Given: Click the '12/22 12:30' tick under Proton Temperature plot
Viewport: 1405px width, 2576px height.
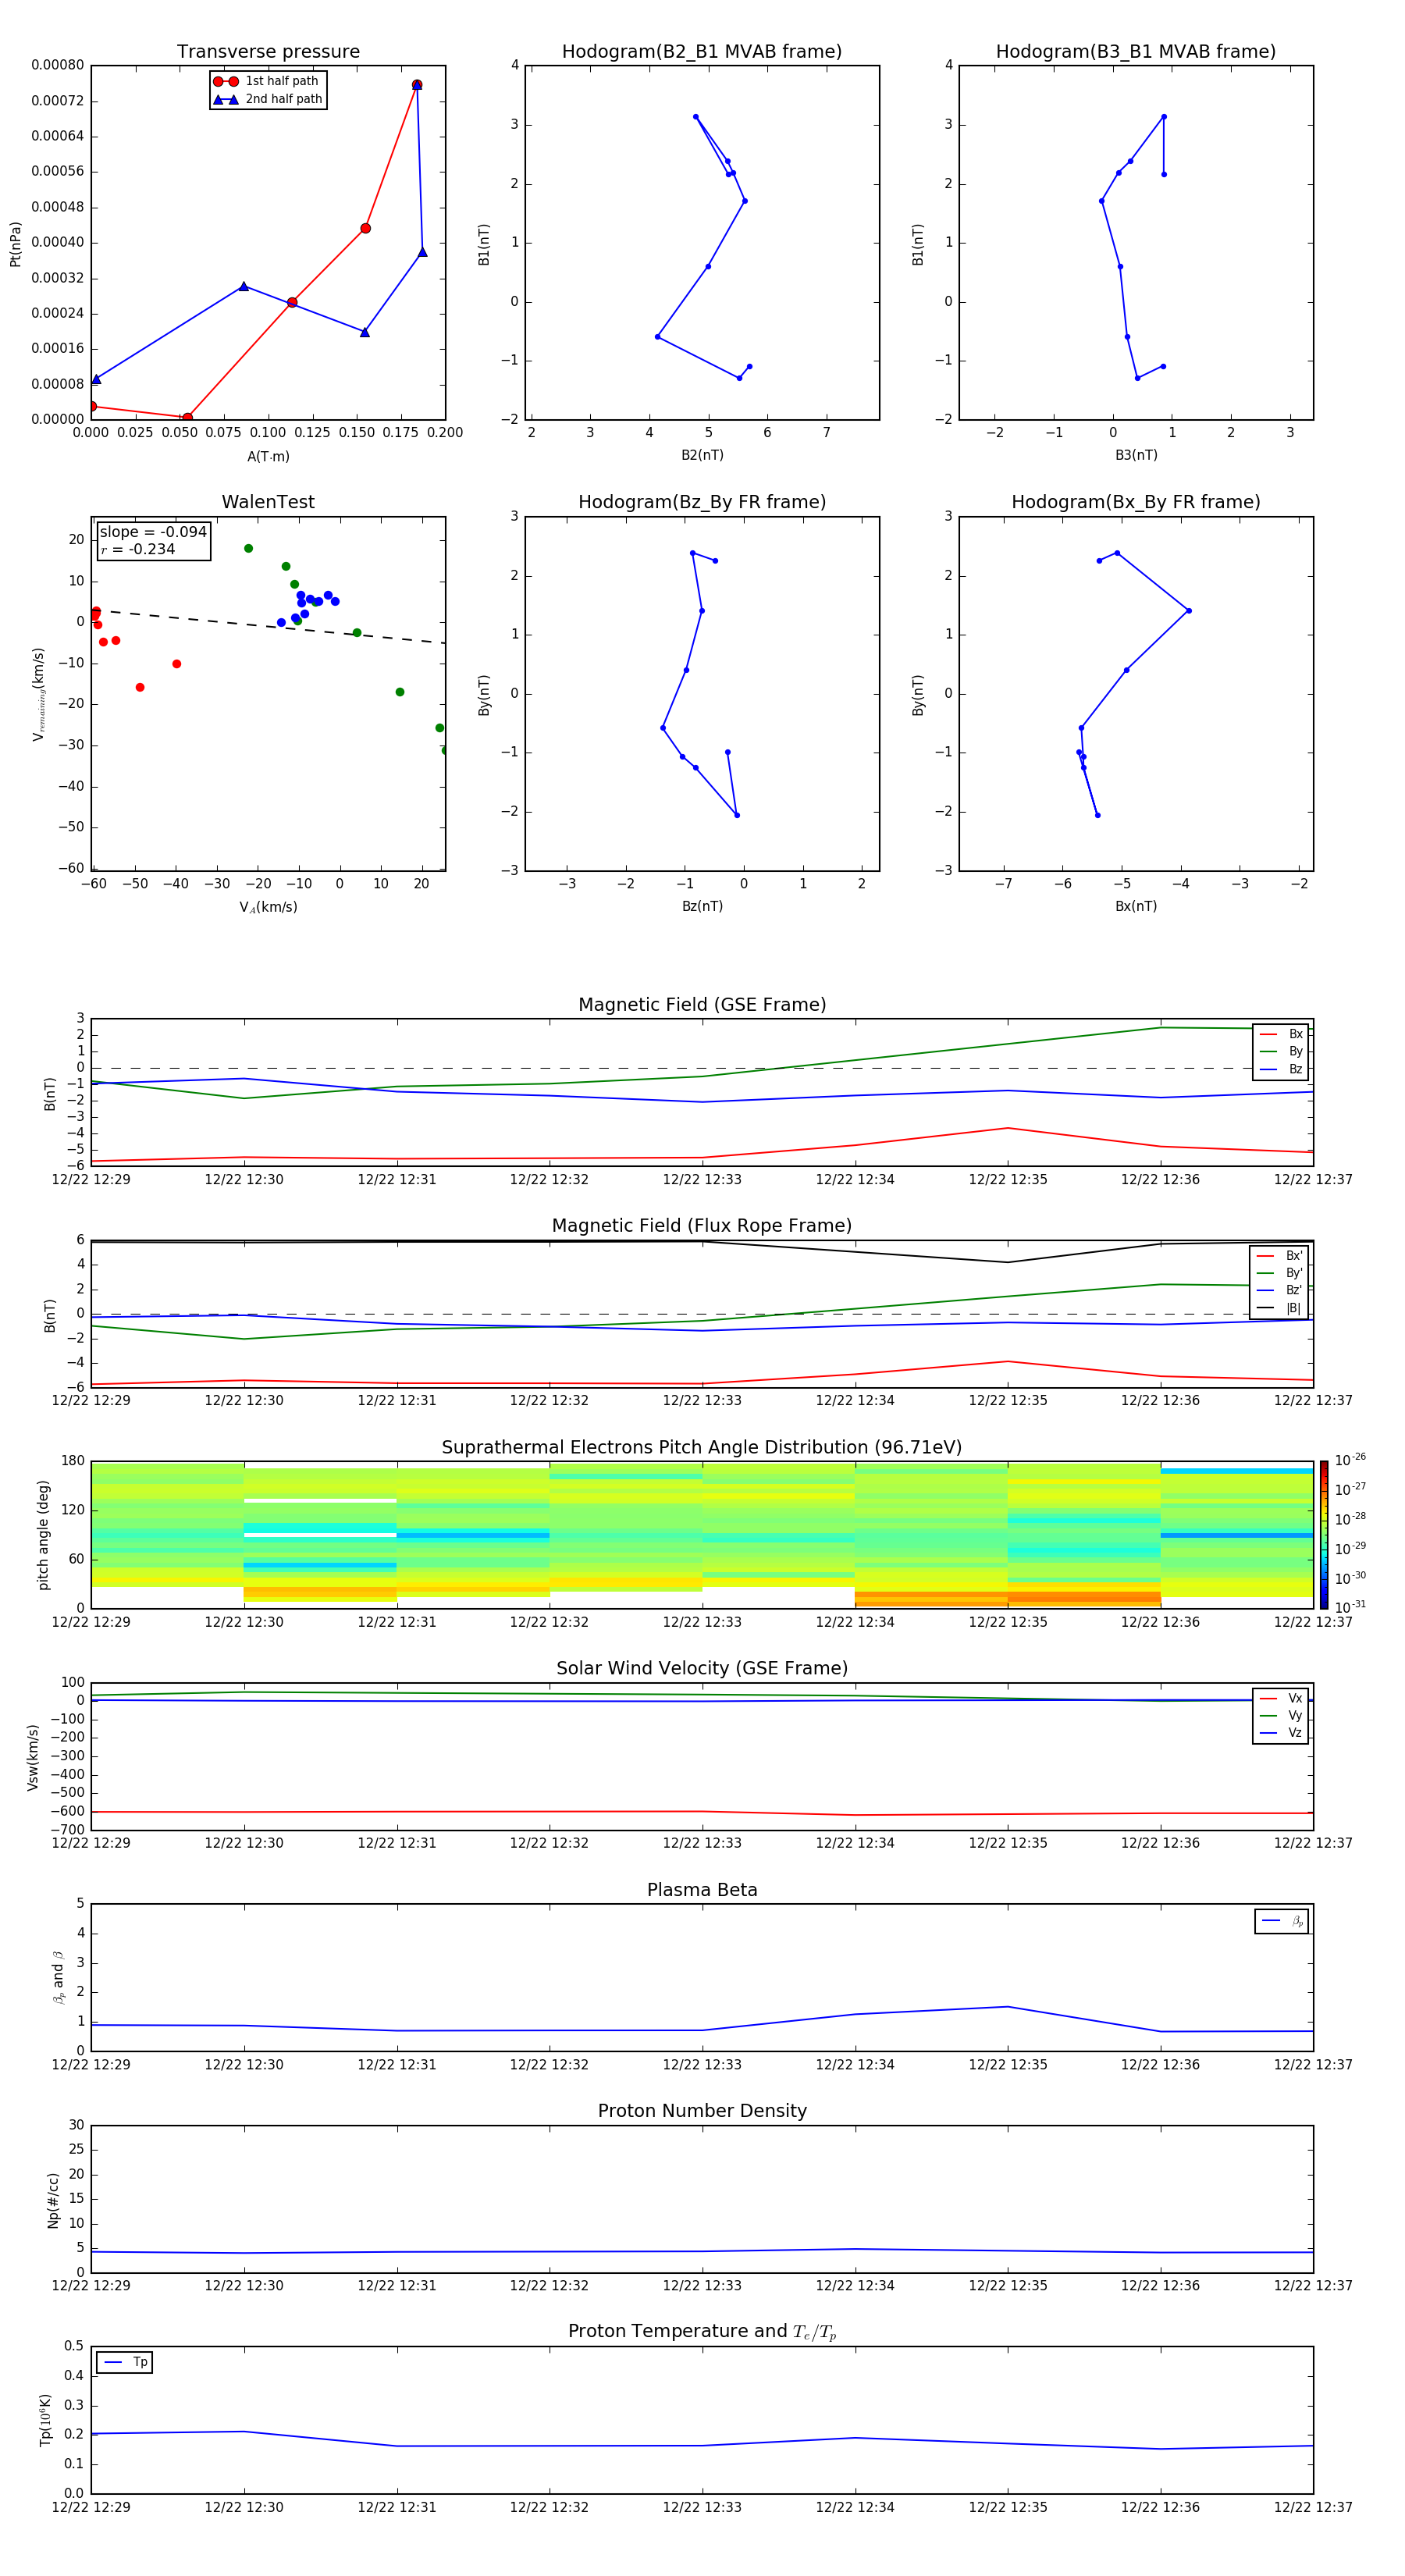Looking at the screenshot, I should (244, 2508).
